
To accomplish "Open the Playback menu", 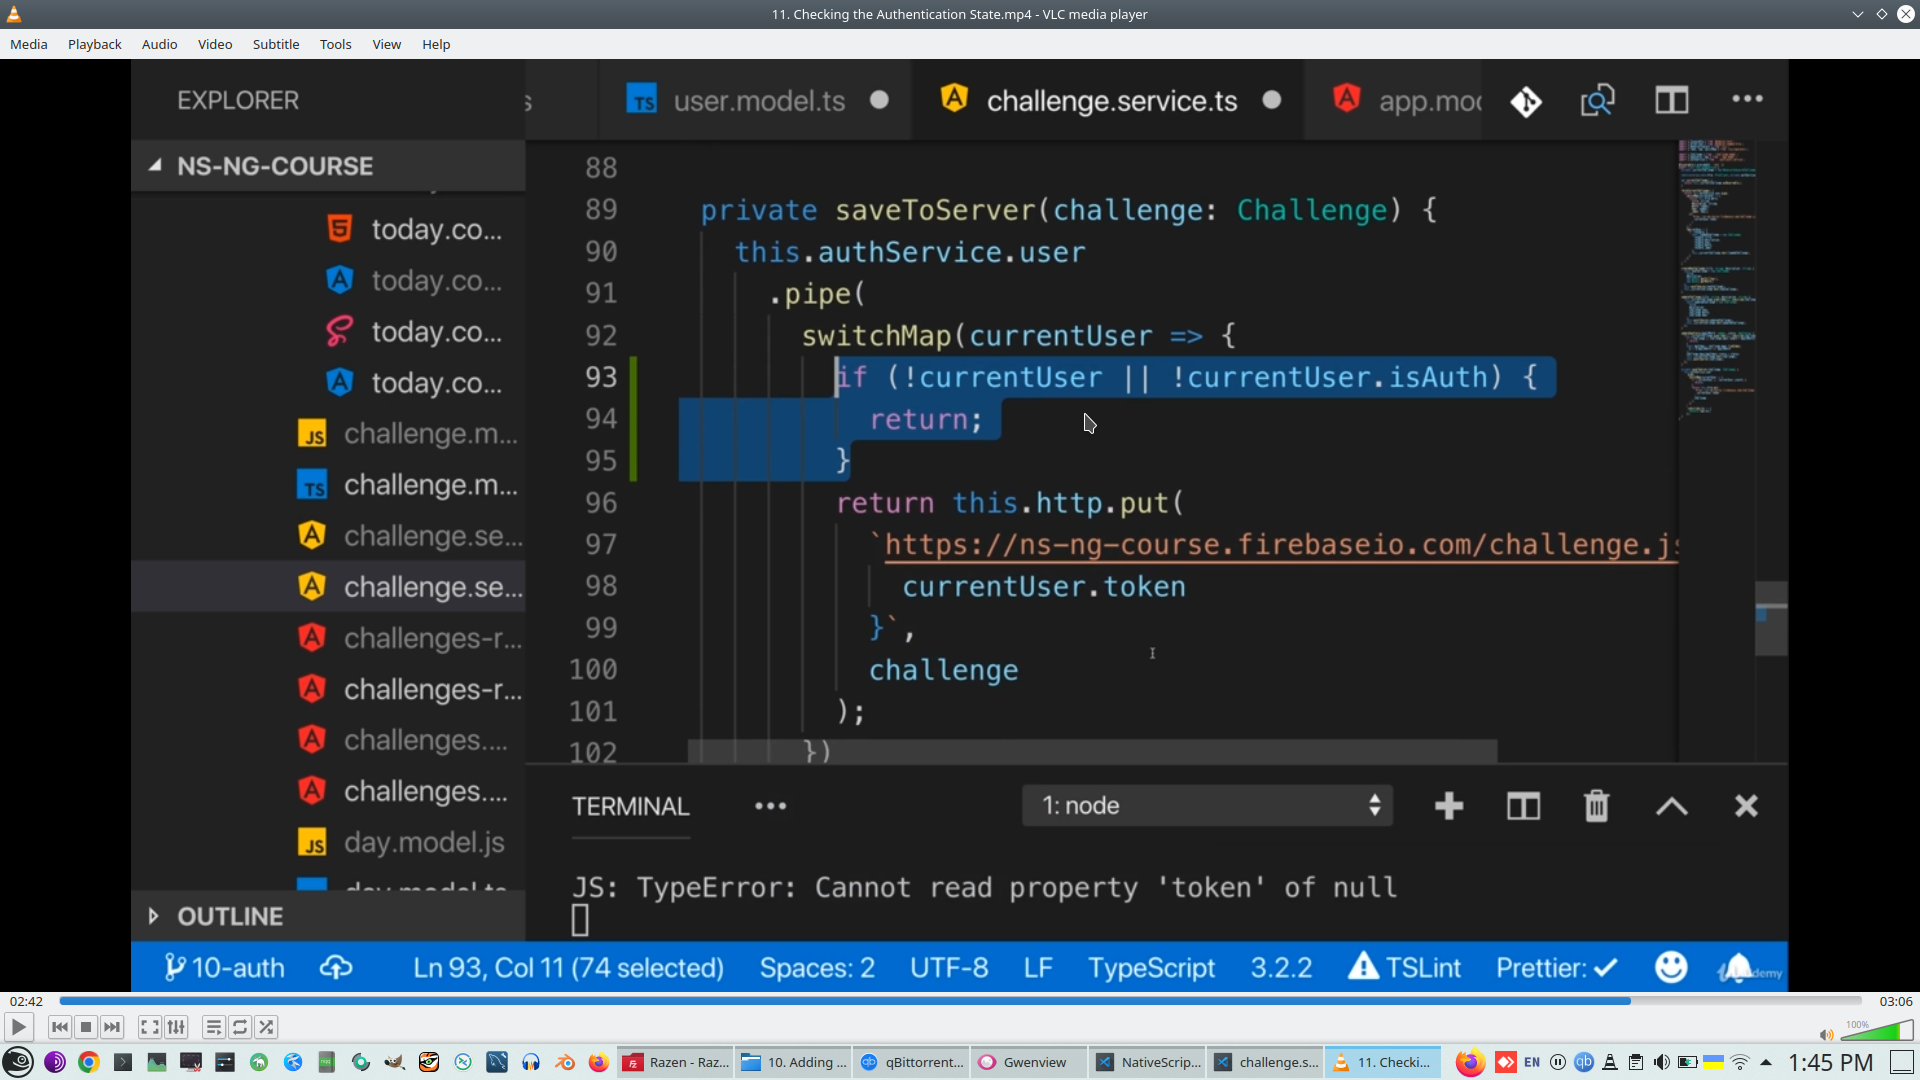I will pos(94,44).
